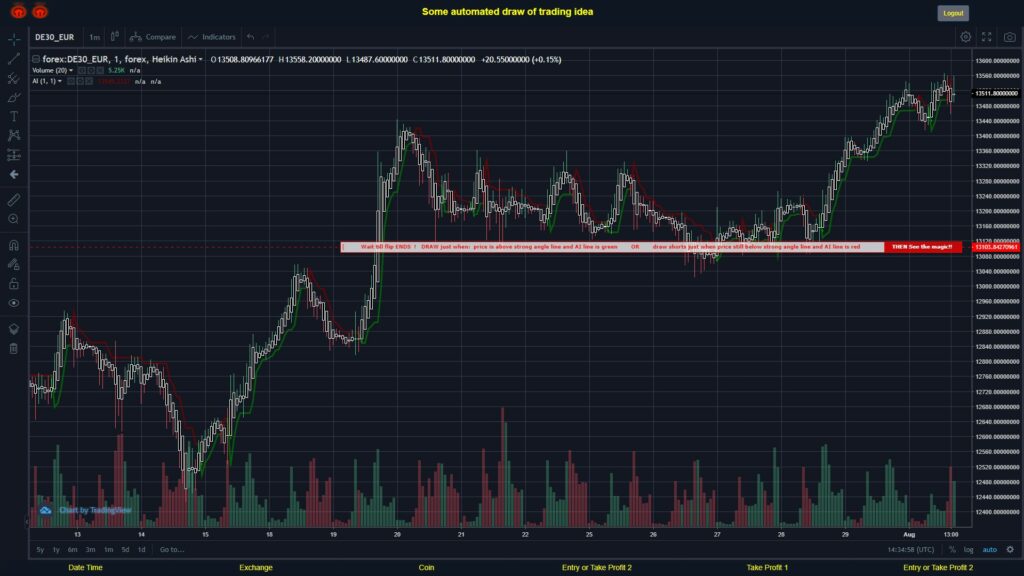Hide the Volume (20) indicator
The height and width of the screenshot is (576, 1024).
coord(82,71)
